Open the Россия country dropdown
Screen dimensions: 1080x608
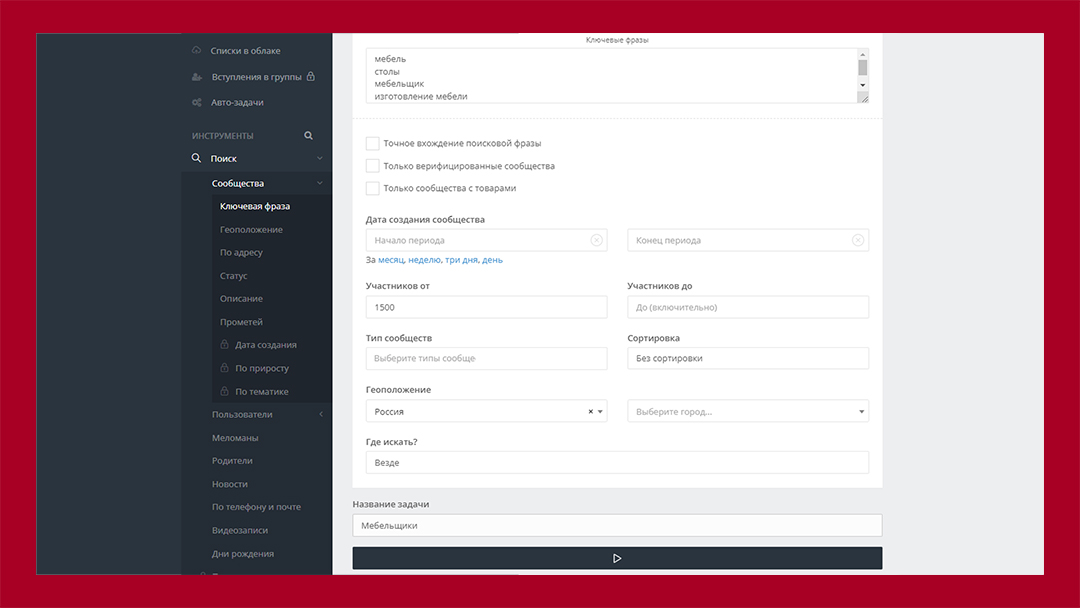[486, 411]
